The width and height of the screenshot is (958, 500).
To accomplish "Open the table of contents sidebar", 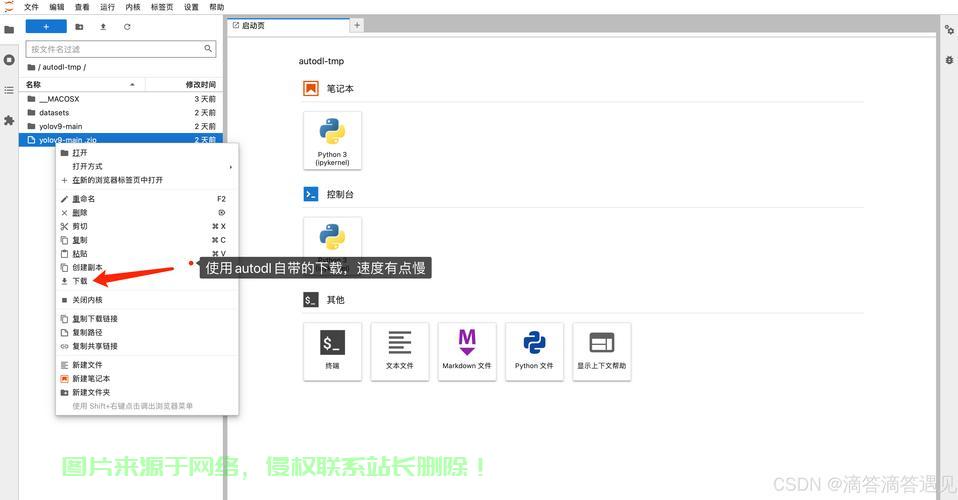I will pos(9,90).
